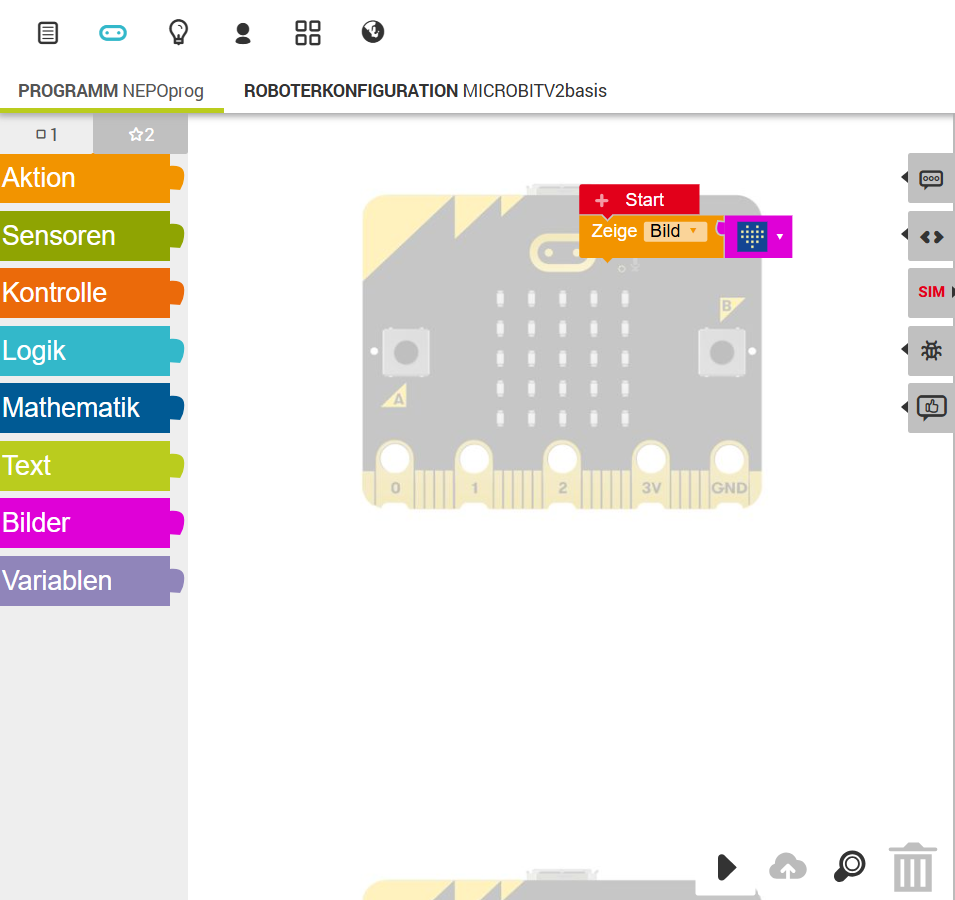Screen dimensions: 955x900
Task: Run program with play button
Action: coord(727,867)
